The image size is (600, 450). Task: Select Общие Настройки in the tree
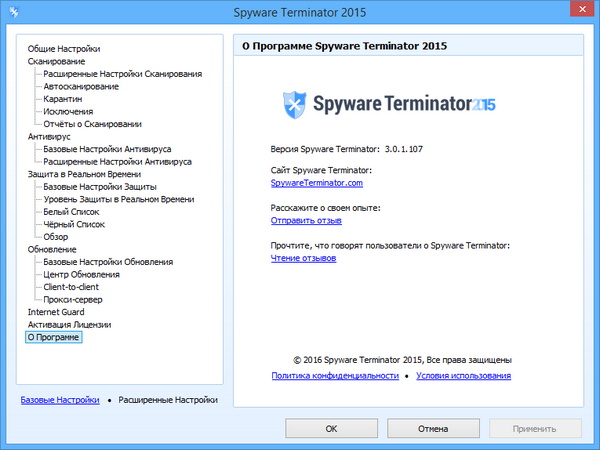pos(64,49)
